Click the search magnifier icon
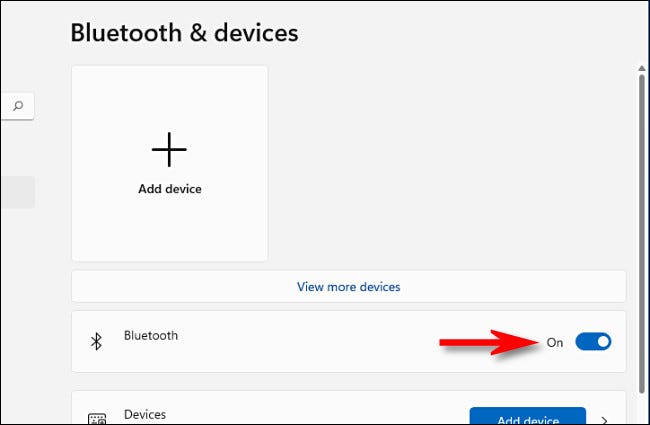Image resolution: width=650 pixels, height=425 pixels. pos(18,105)
